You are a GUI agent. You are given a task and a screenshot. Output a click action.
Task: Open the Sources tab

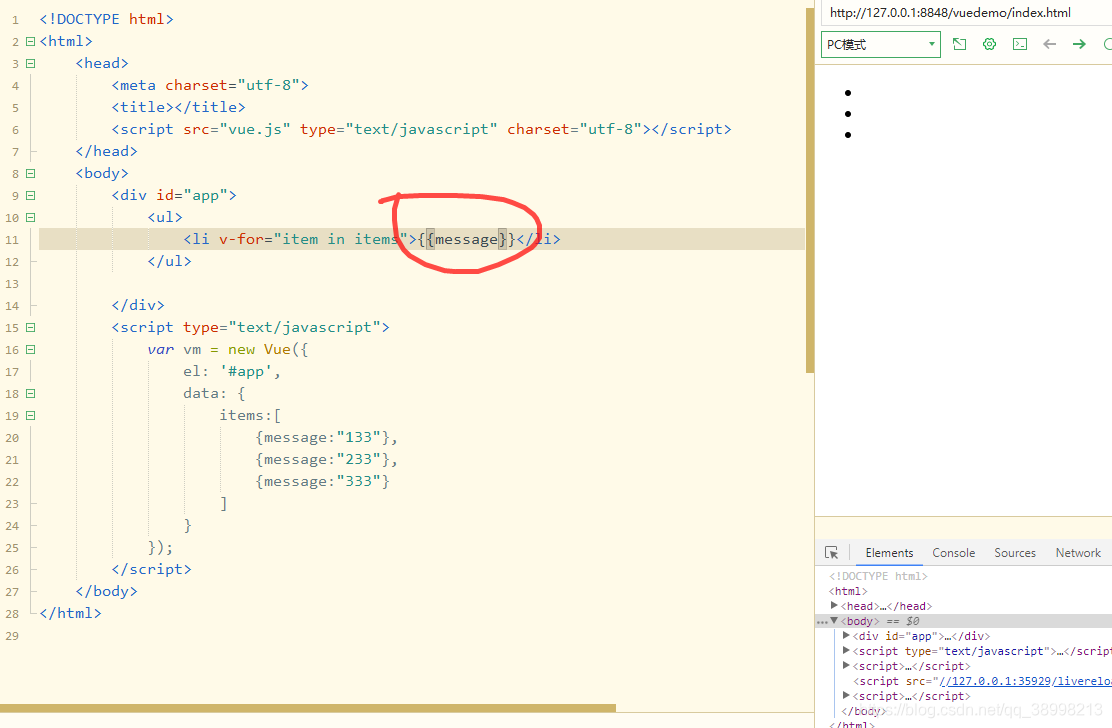click(1015, 553)
